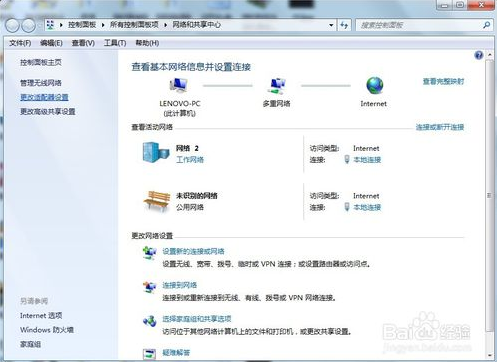This screenshot has width=497, height=362.
Task: Open the 帮助(H) menu
Action: coord(147,43)
